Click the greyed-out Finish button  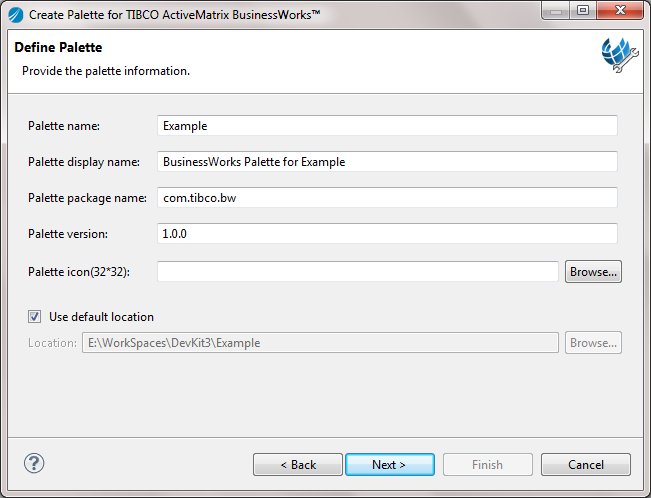487,465
